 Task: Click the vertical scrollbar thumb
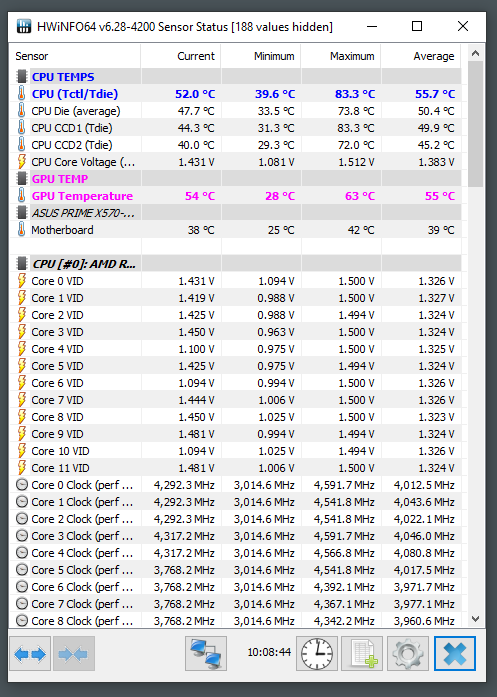(x=475, y=124)
